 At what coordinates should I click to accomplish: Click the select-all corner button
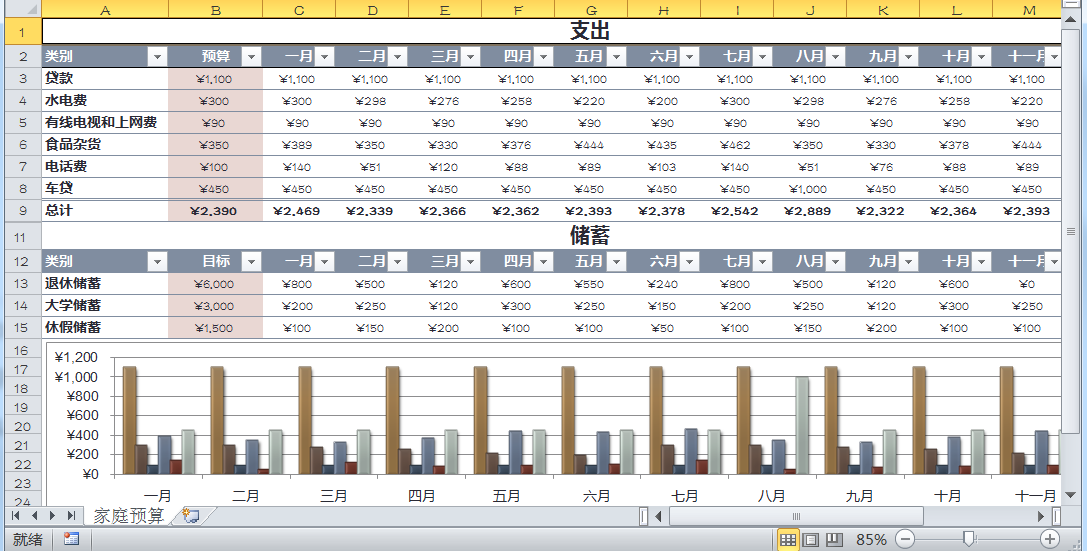(22, 9)
